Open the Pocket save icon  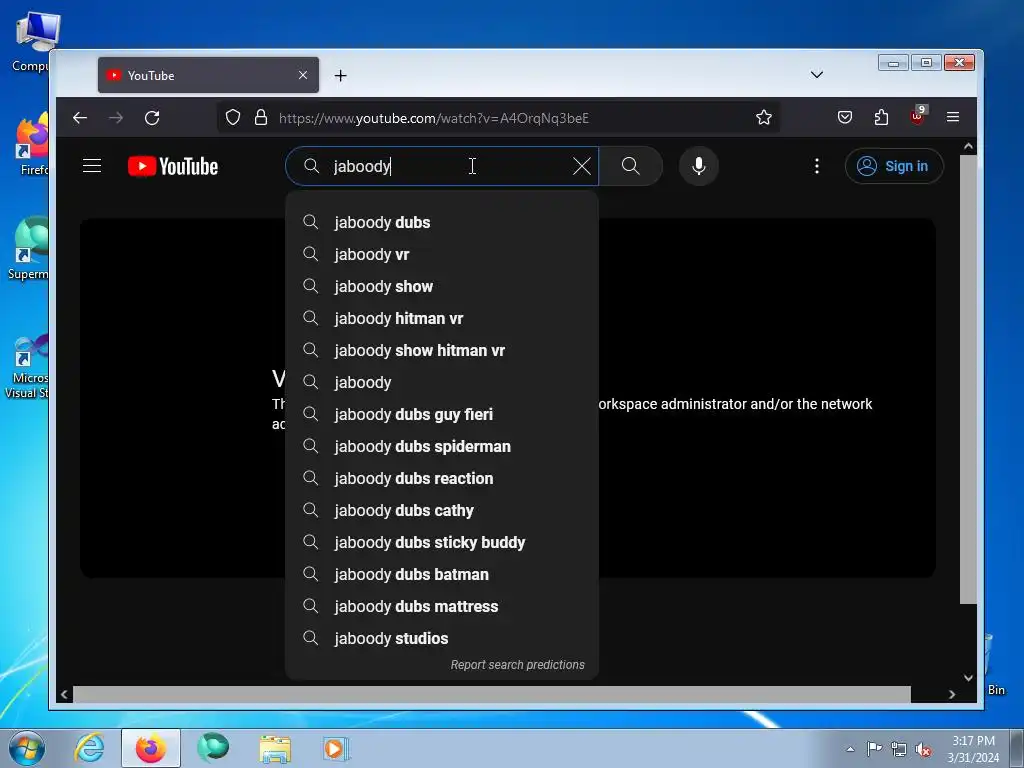coord(844,118)
